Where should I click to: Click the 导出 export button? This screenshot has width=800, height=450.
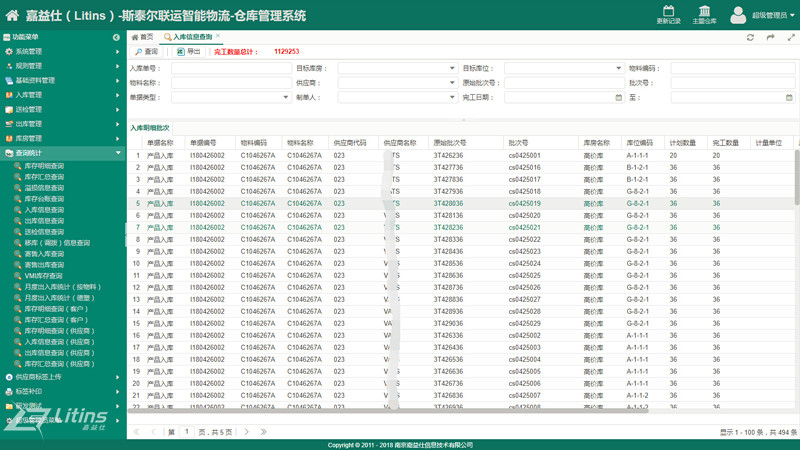click(188, 52)
